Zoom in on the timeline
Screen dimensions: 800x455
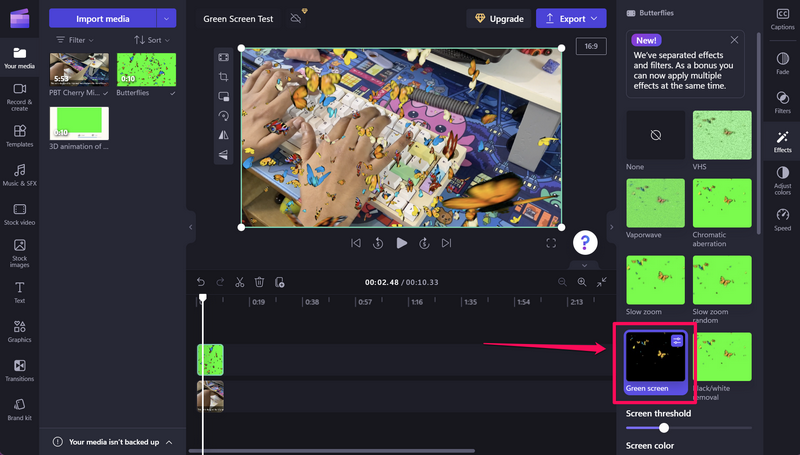coord(582,283)
